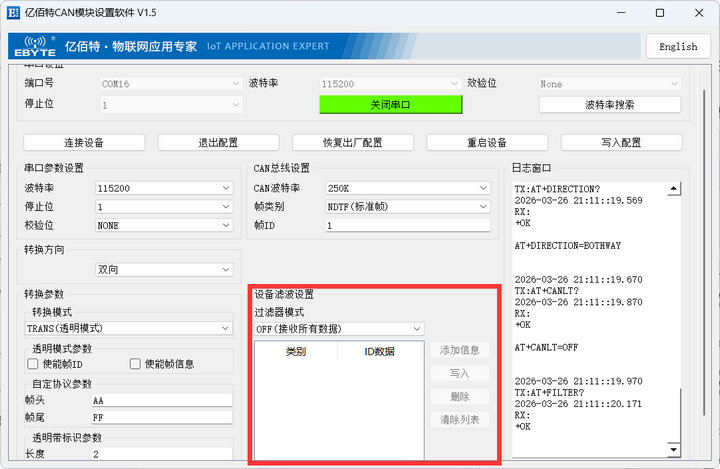Click the 清除列表 button
This screenshot has width=720, height=469.
click(x=460, y=419)
